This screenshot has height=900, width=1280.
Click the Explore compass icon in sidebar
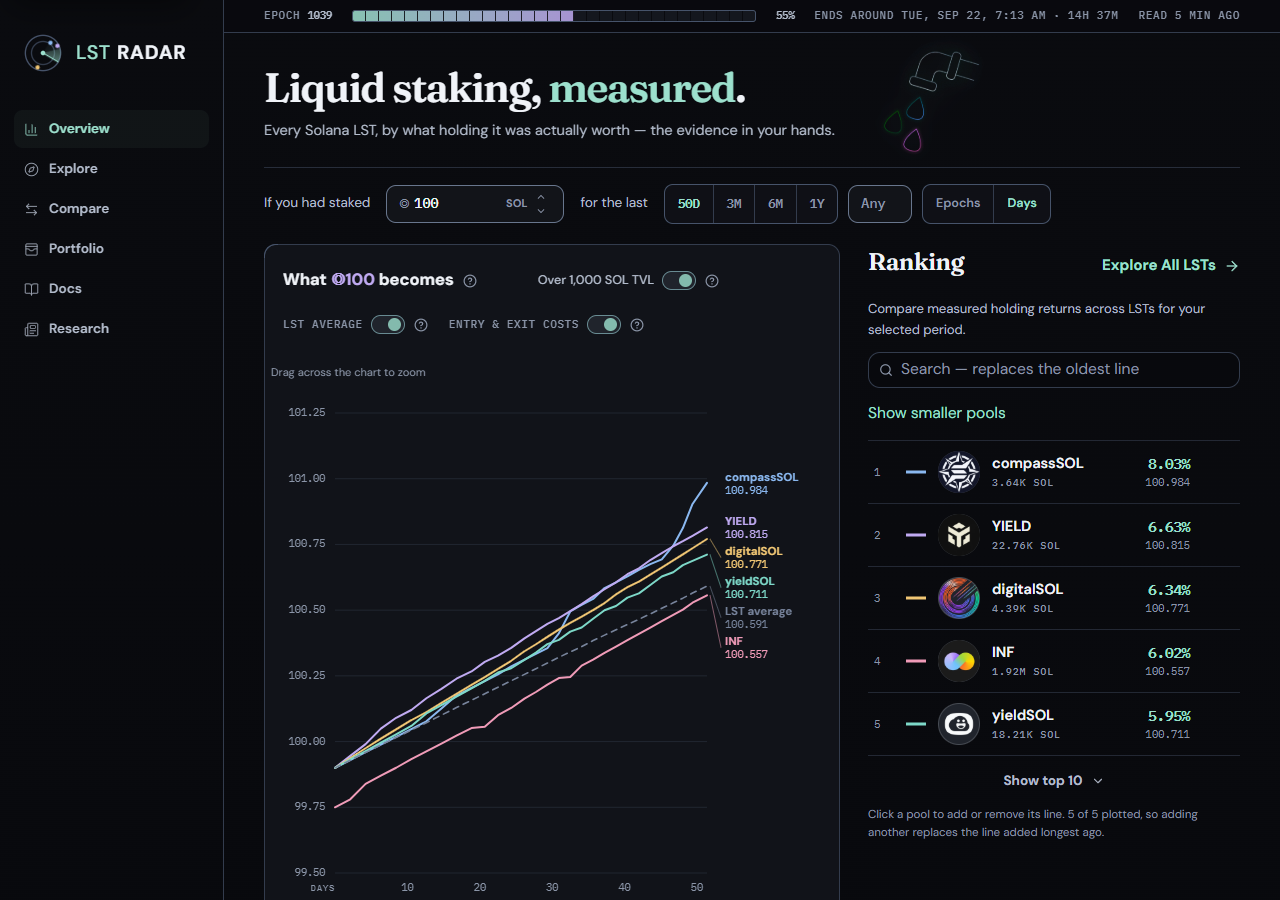31,169
